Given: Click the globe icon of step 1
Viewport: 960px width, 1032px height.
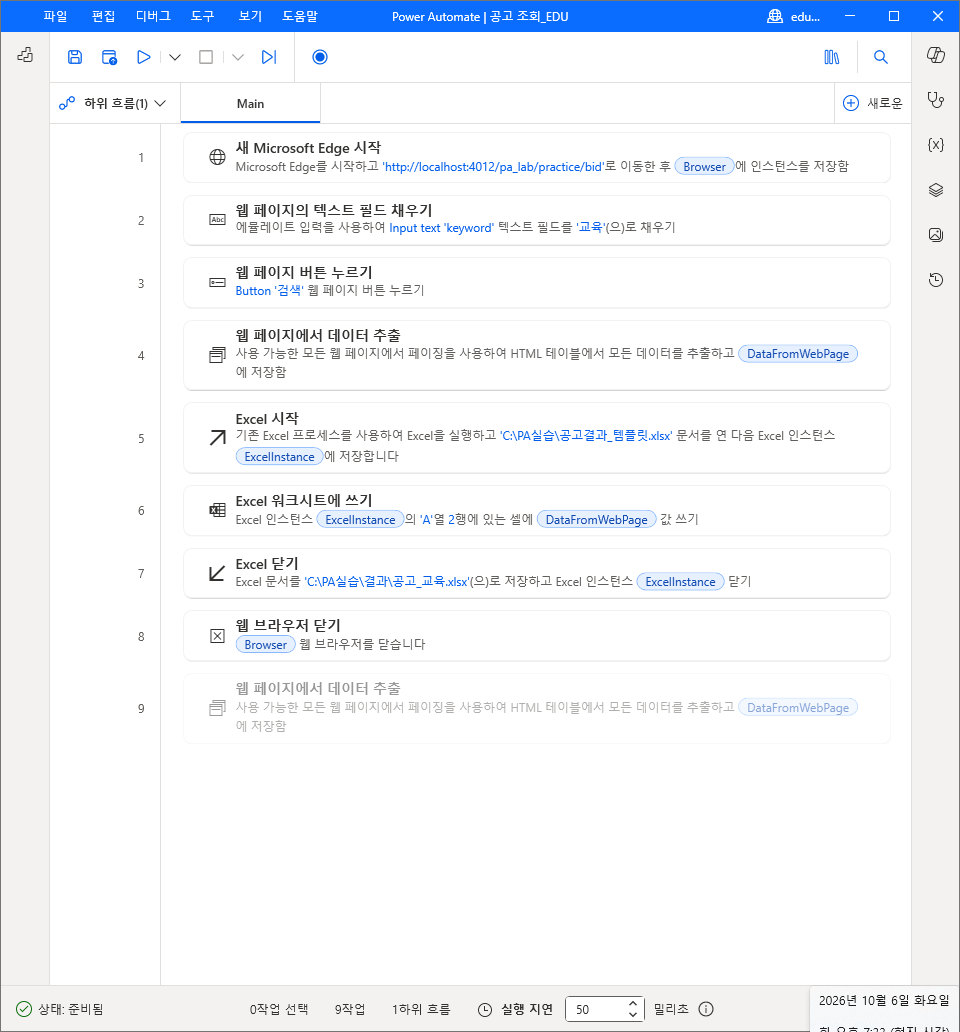Looking at the screenshot, I should tap(217, 157).
